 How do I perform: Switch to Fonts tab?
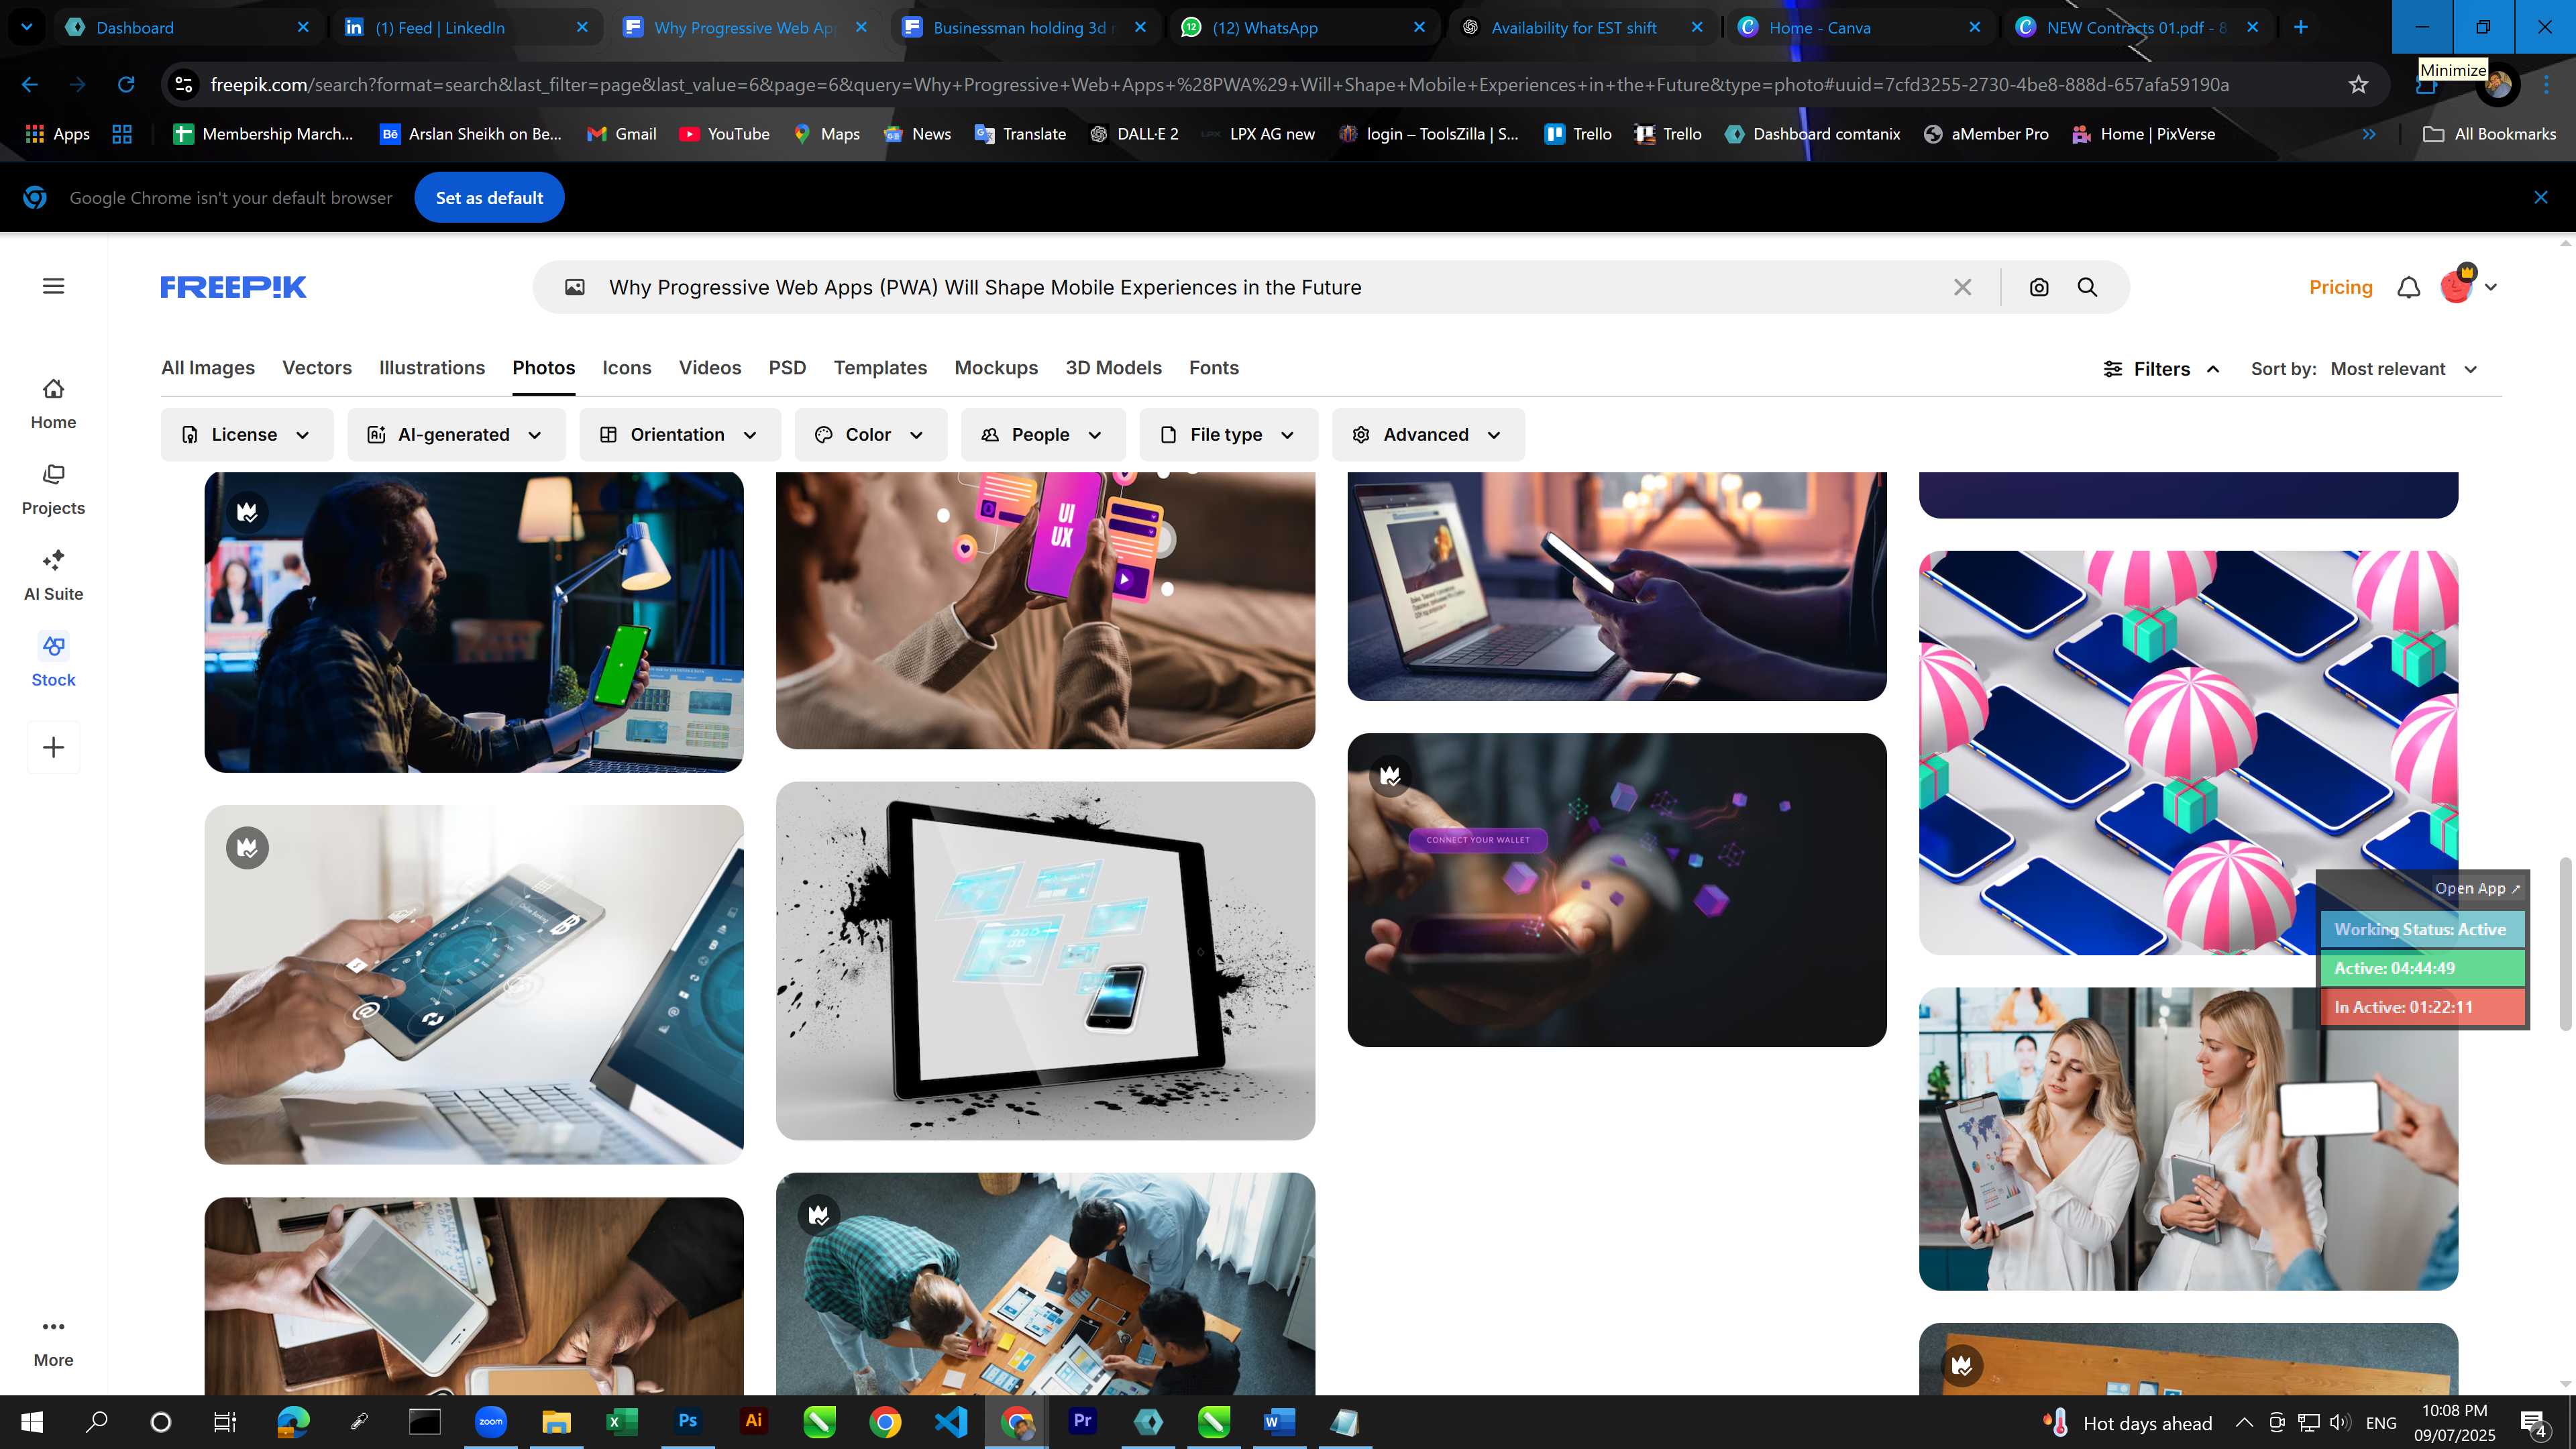[1214, 368]
